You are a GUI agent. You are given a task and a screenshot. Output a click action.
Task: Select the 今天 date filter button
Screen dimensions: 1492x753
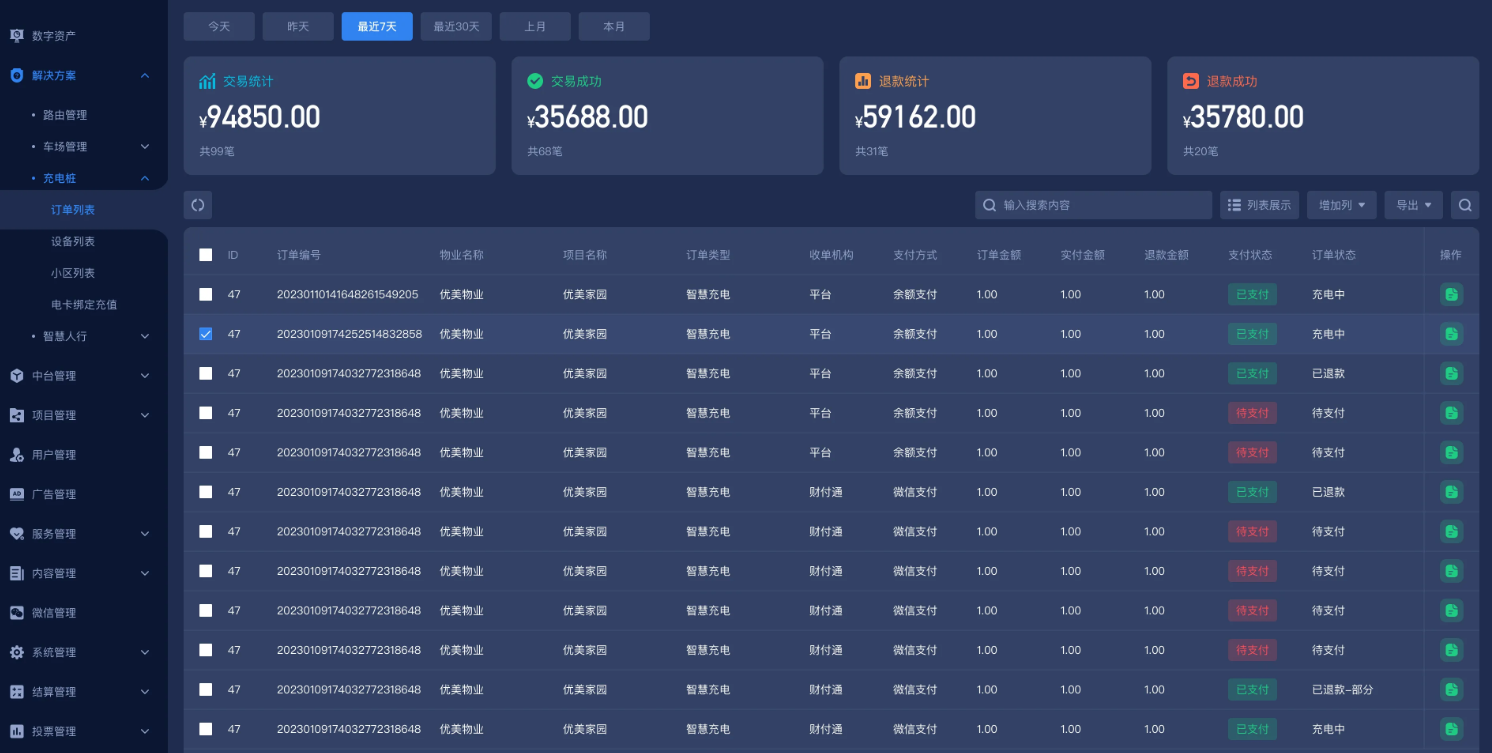click(x=219, y=27)
